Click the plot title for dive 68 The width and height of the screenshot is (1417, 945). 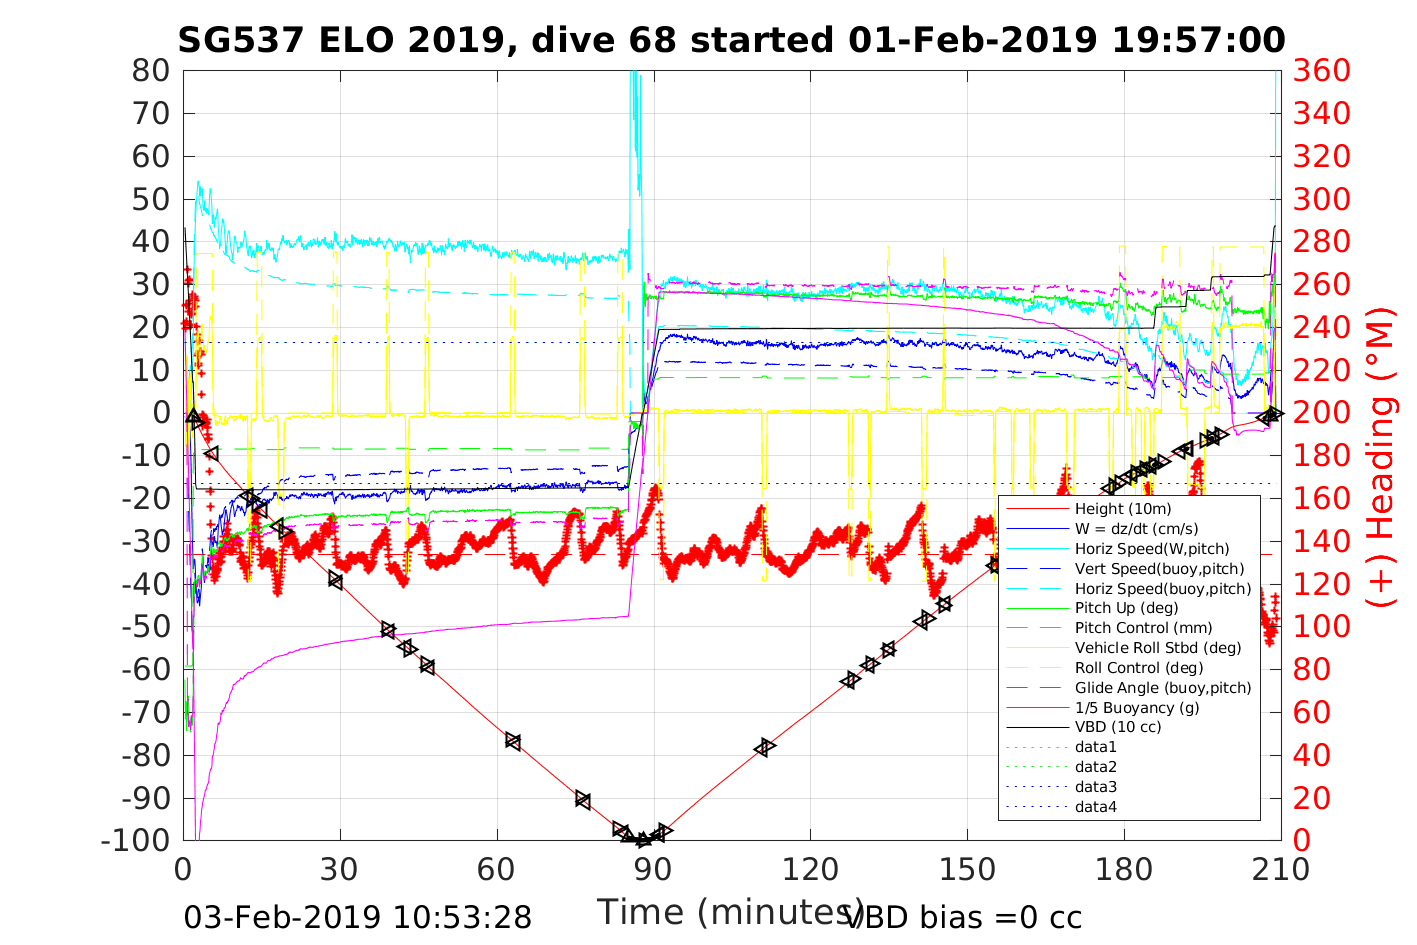coord(731,40)
